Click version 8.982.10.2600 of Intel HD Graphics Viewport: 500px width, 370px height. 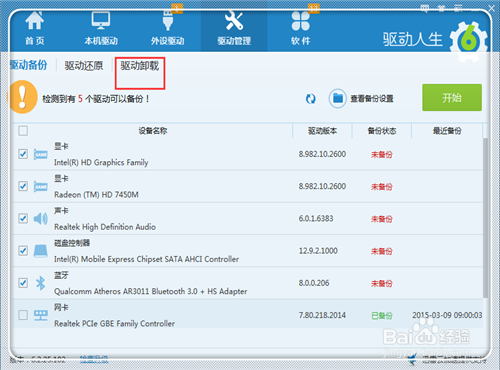pyautogui.click(x=322, y=154)
